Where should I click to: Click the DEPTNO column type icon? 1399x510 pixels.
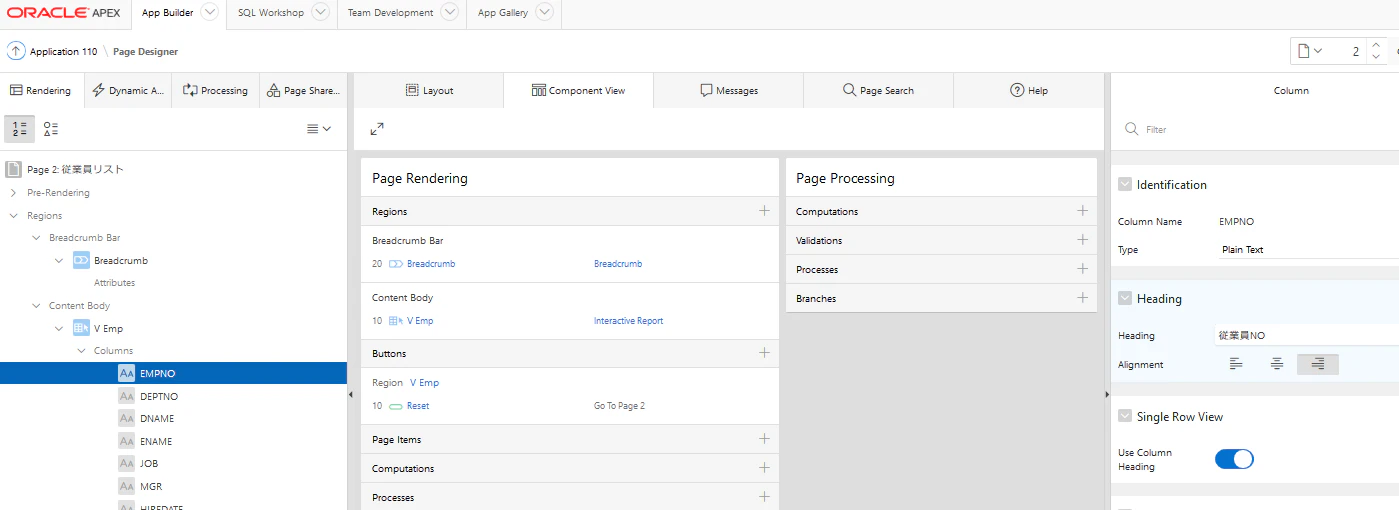[126, 396]
